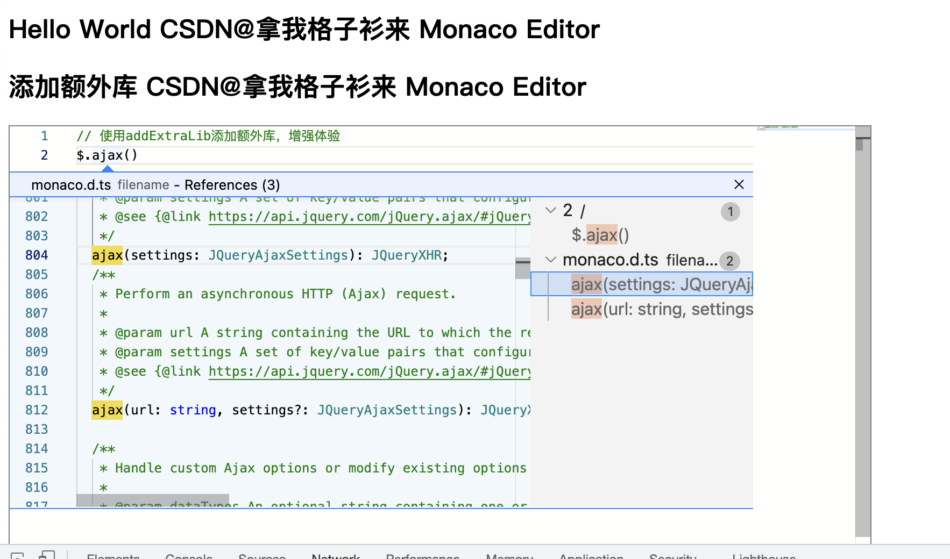Screen dimensions: 950x559
Task: Click highlighted ajax on line 804
Action: pyautogui.click(x=107, y=255)
